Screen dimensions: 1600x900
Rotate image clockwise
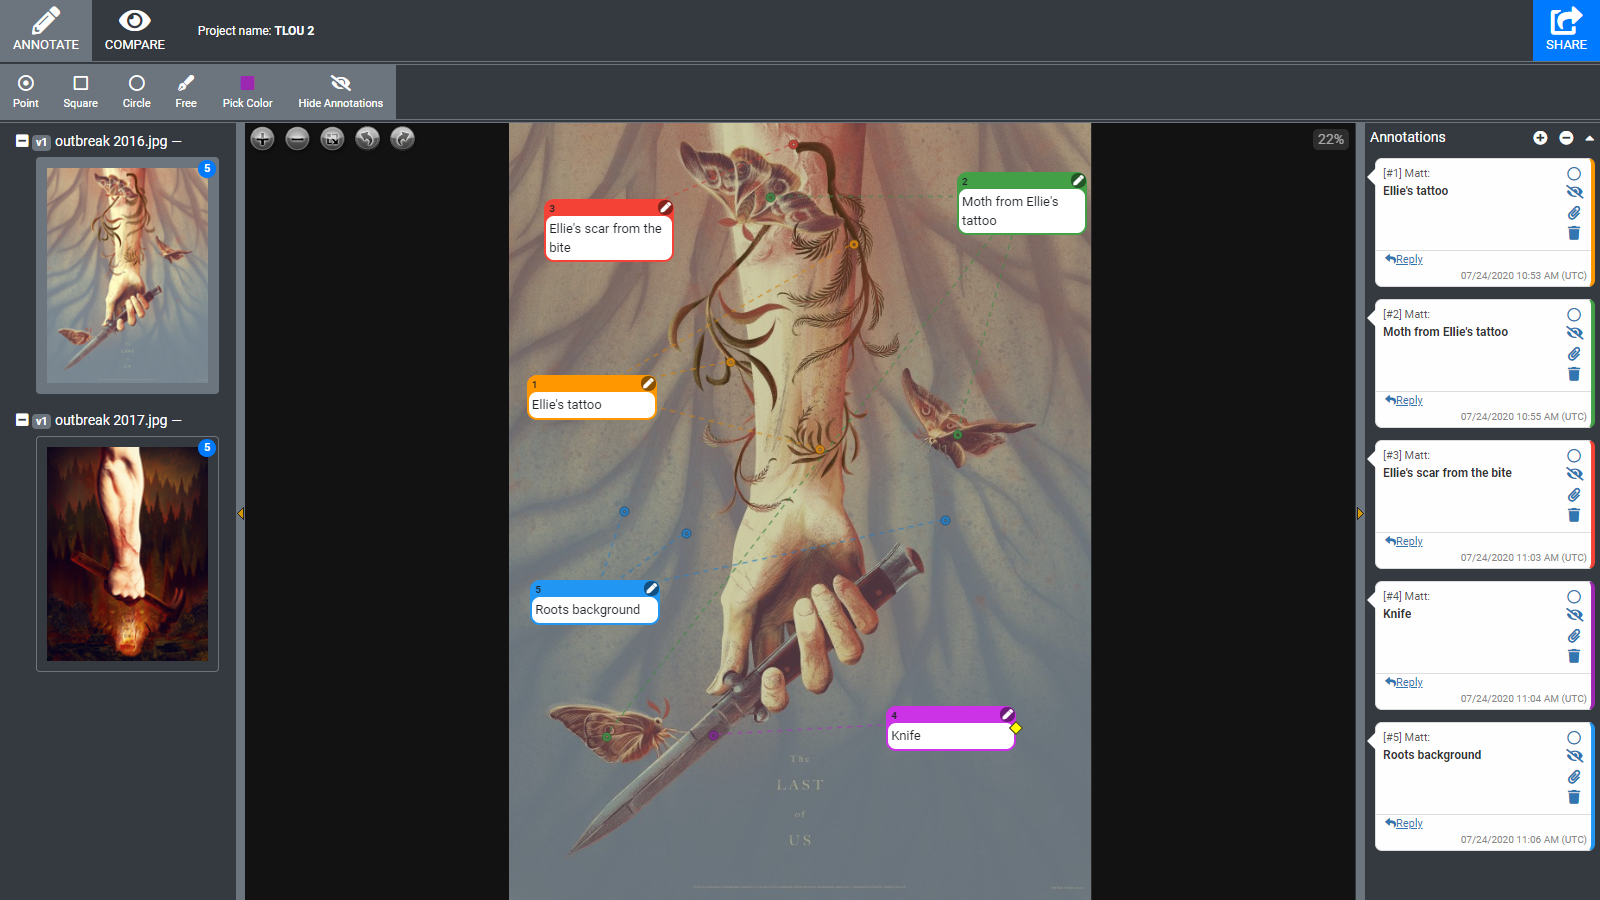tap(402, 139)
